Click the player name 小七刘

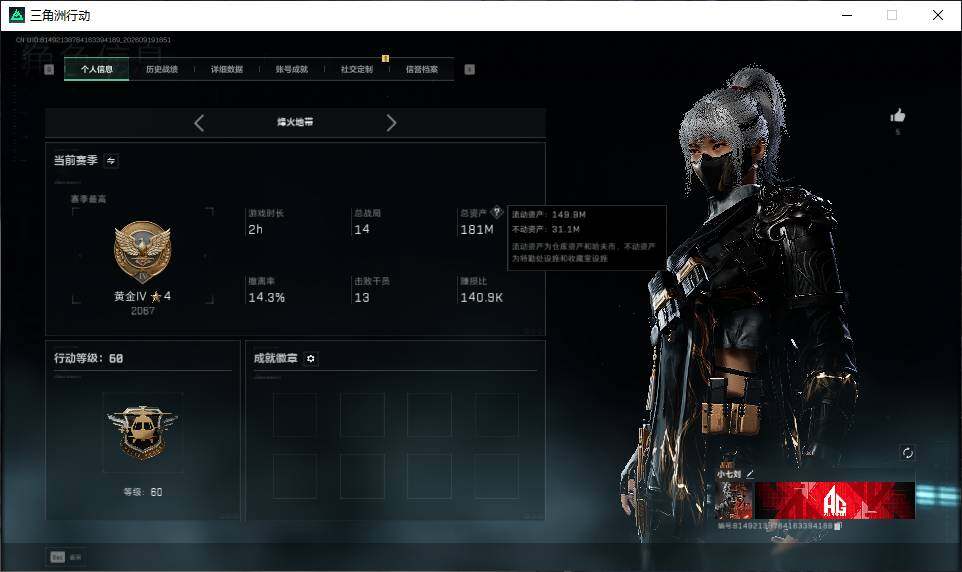coord(729,474)
